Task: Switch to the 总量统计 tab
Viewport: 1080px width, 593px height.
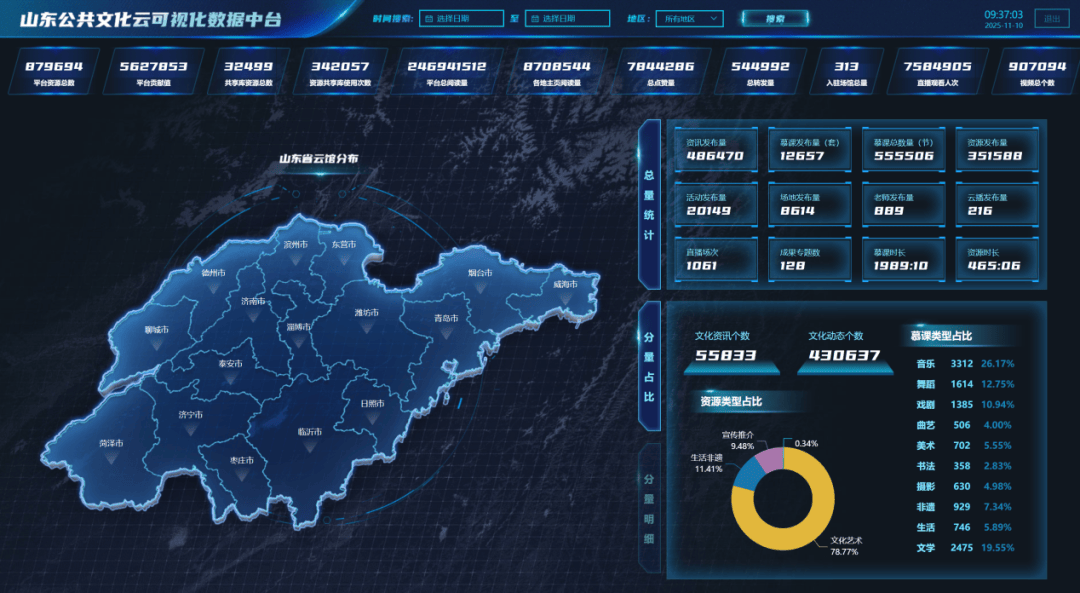Action: [648, 205]
